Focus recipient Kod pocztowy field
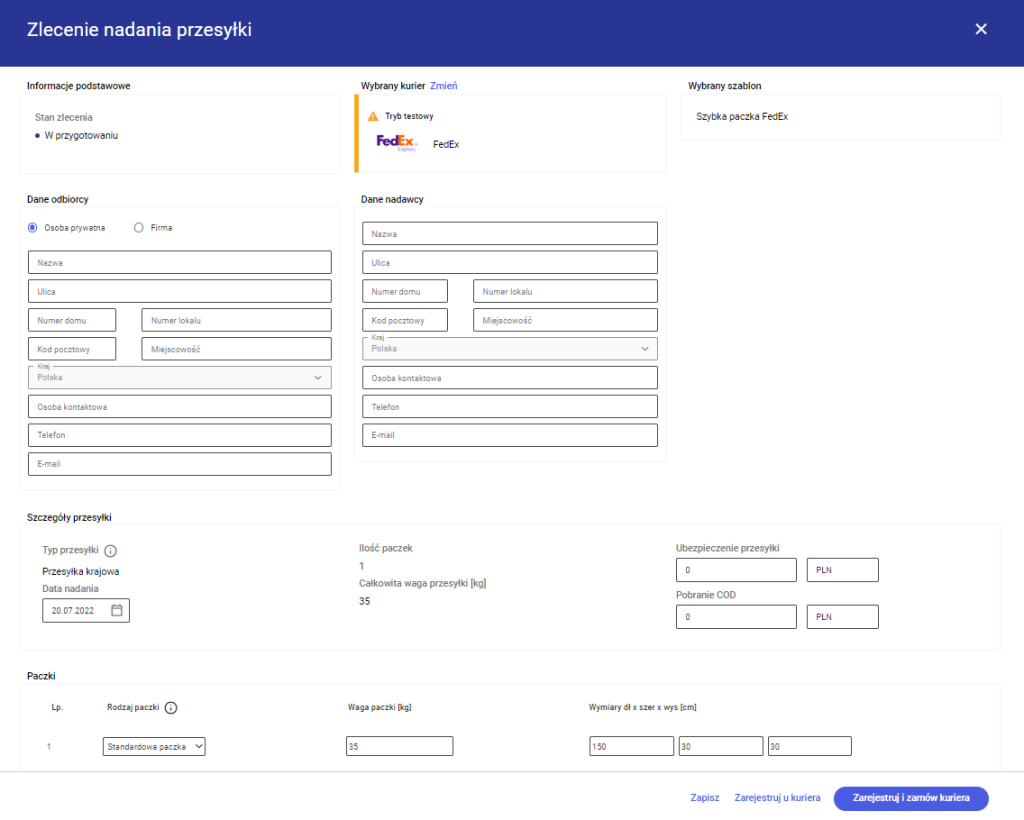 (x=72, y=349)
